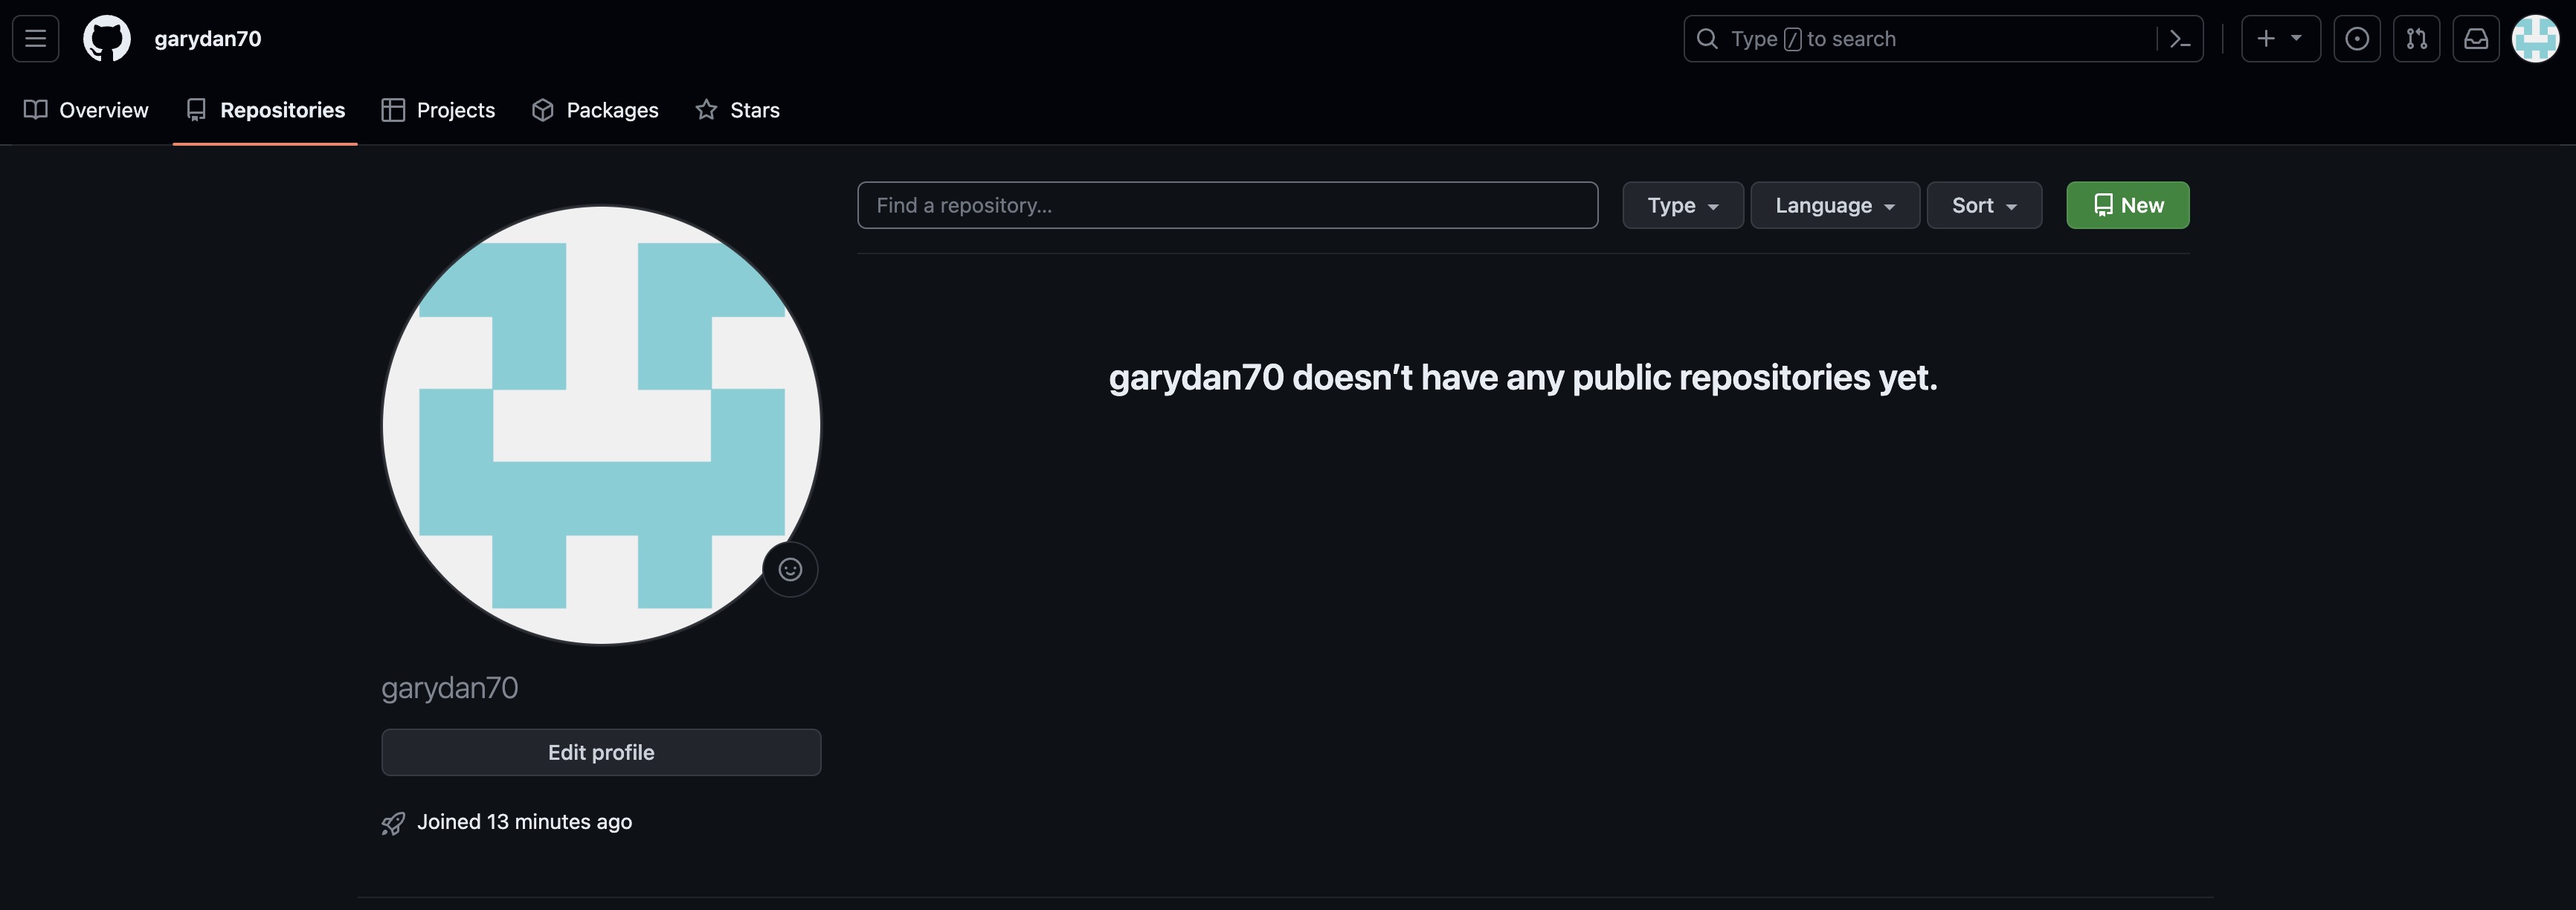The height and width of the screenshot is (910, 2576).
Task: Click the GitHub Octocat logo
Action: point(107,38)
